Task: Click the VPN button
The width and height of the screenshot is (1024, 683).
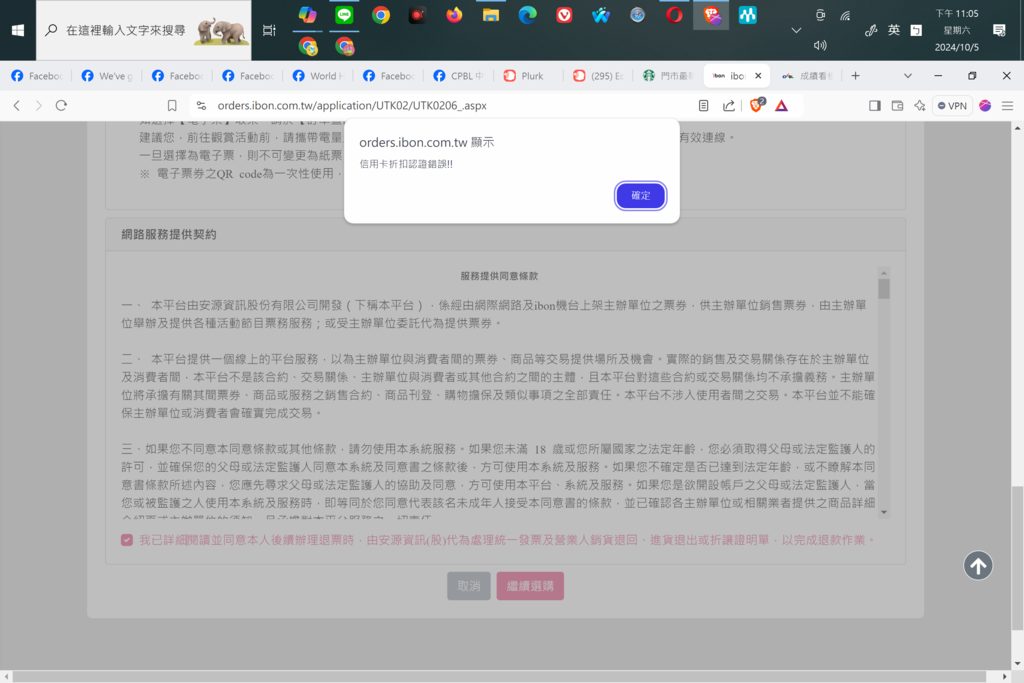Action: click(x=952, y=105)
